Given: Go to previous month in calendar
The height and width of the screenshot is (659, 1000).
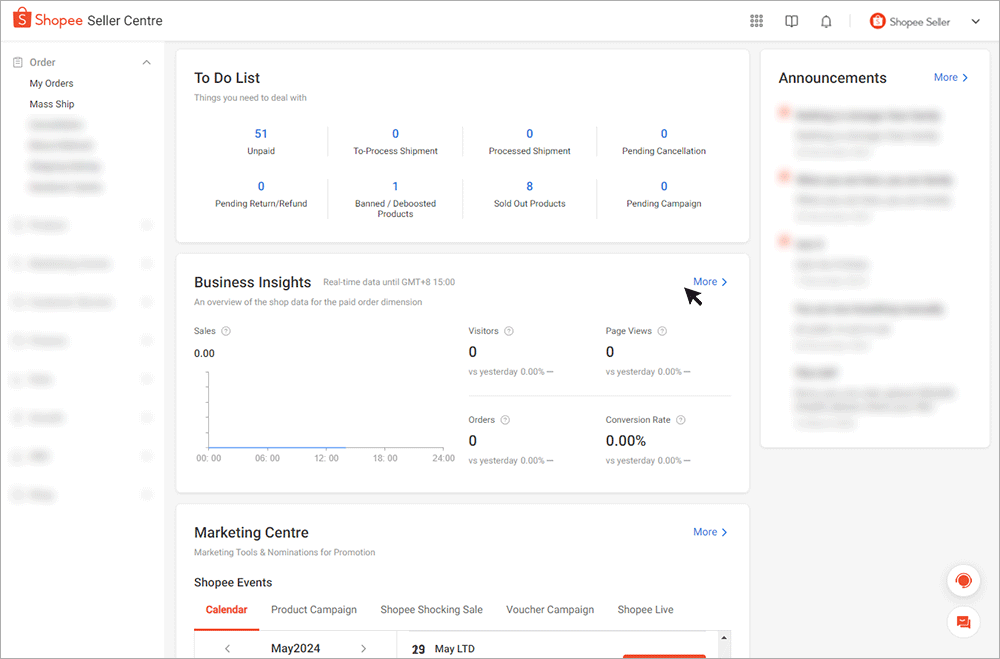Looking at the screenshot, I should pyautogui.click(x=227, y=648).
